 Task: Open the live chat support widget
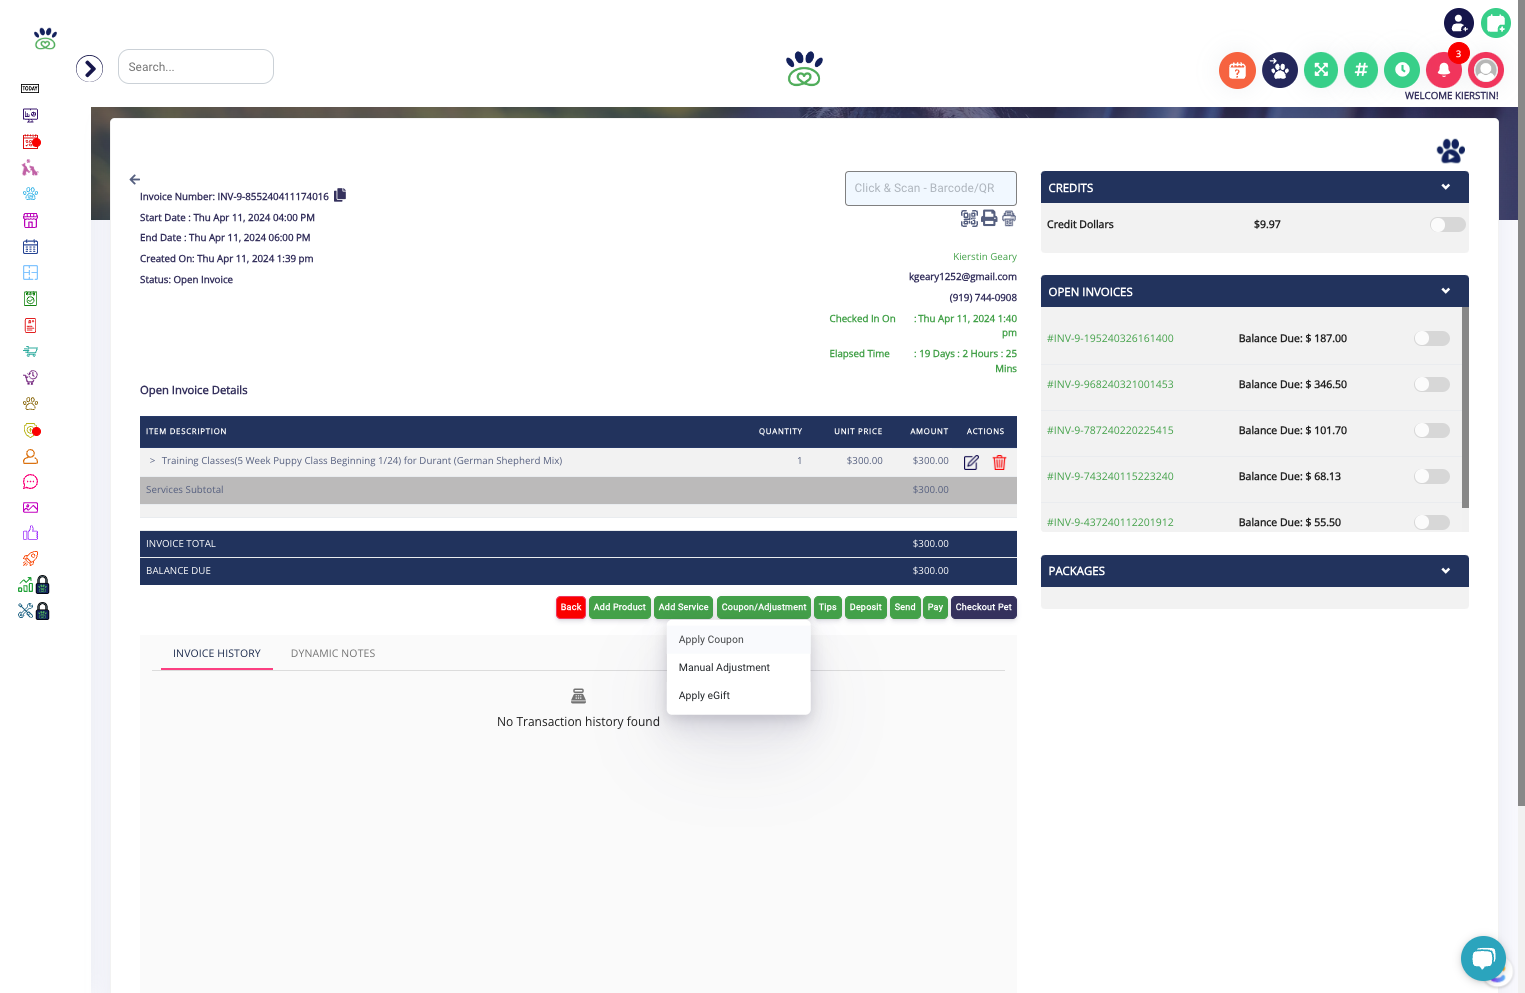tap(1484, 959)
